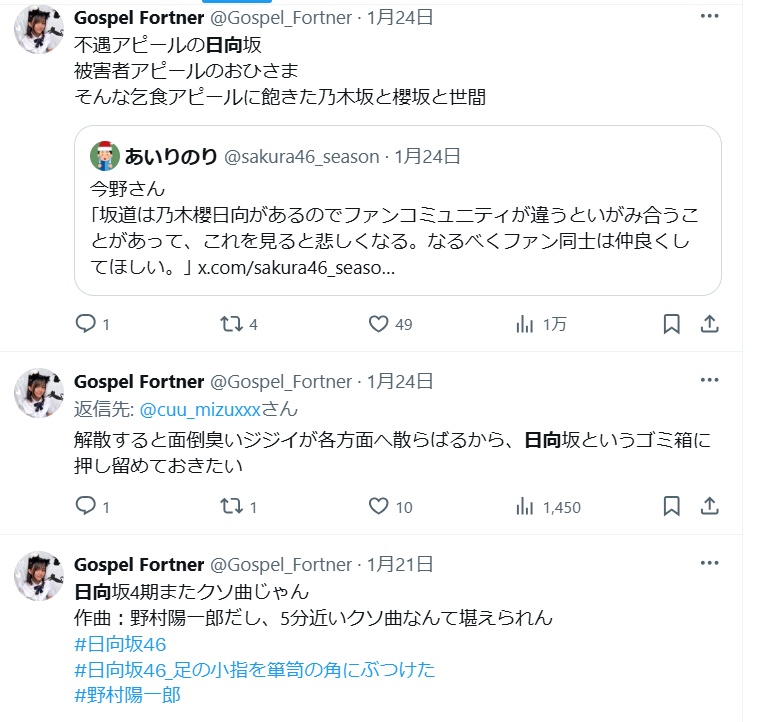
Task: Reply to the first tweet about 不遇アピール
Action: tap(85, 324)
